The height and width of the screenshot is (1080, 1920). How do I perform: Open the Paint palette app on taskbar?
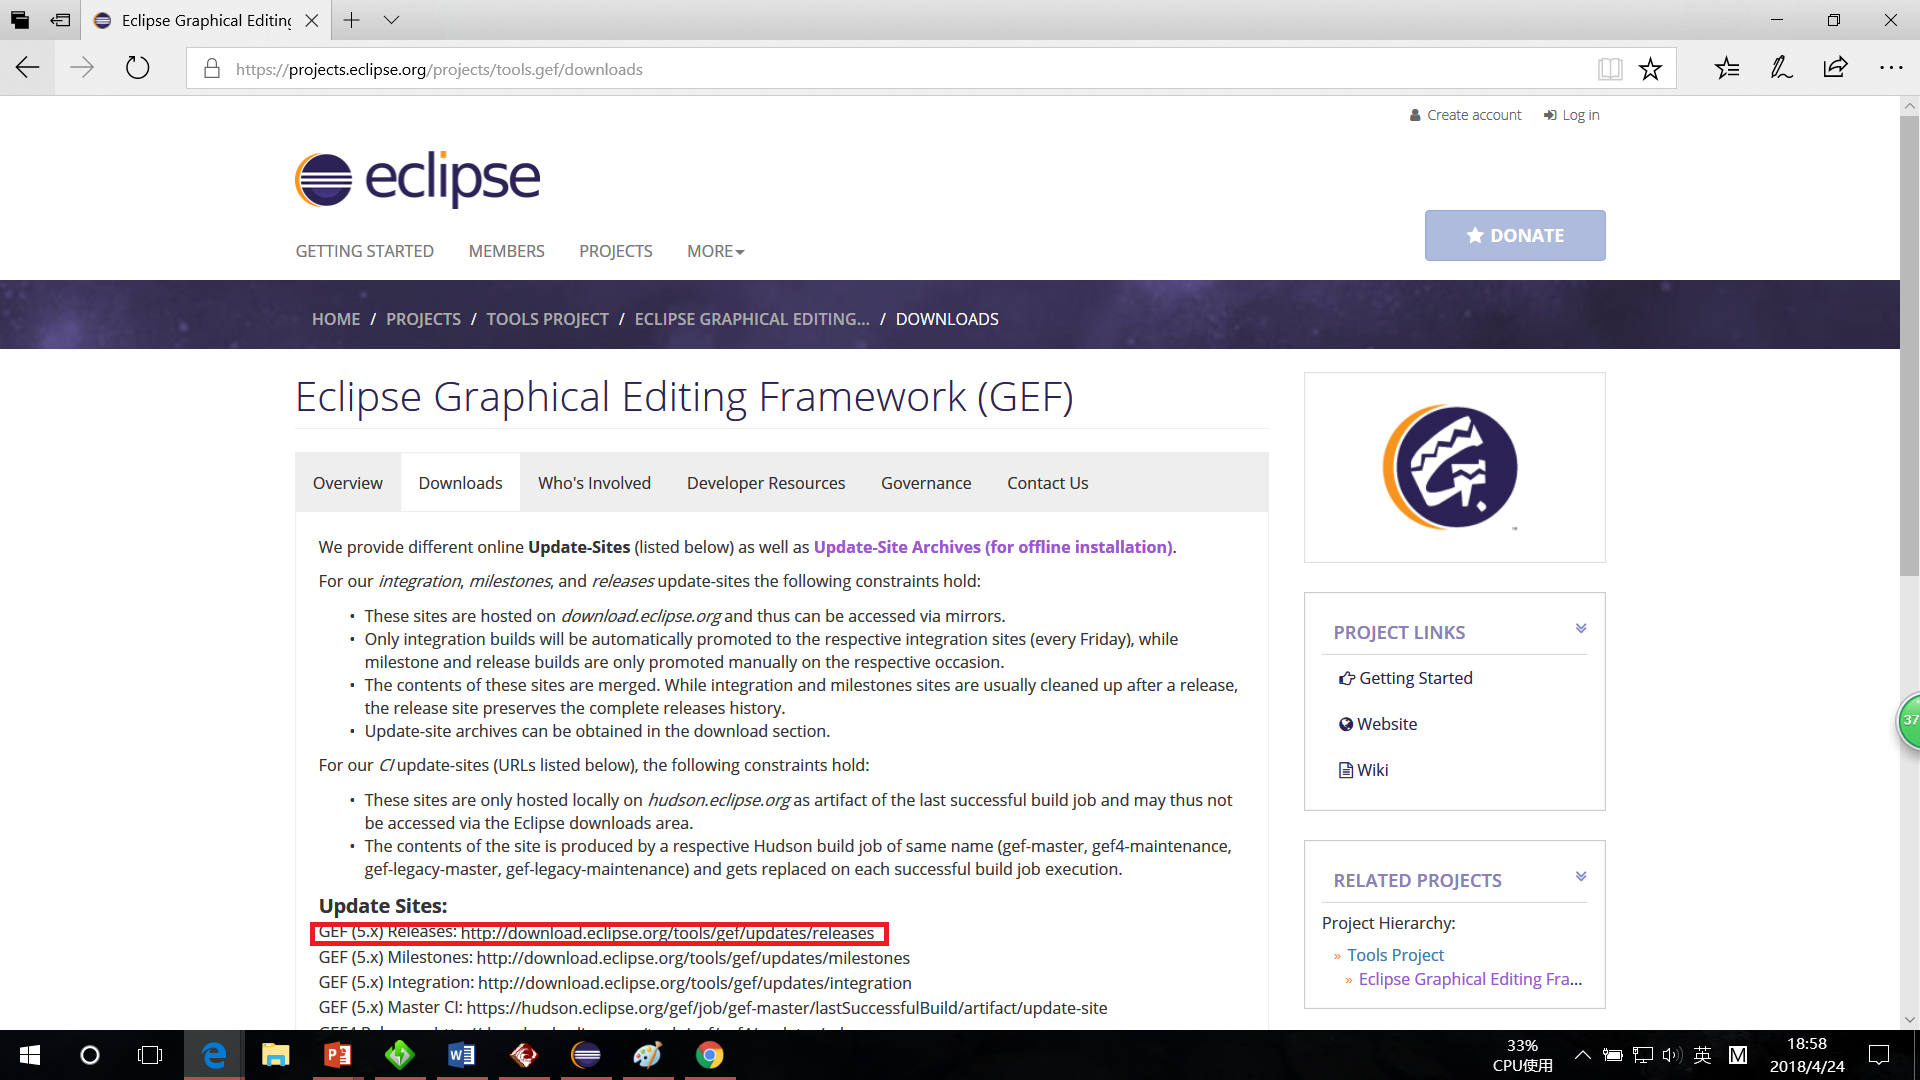[x=648, y=1055]
